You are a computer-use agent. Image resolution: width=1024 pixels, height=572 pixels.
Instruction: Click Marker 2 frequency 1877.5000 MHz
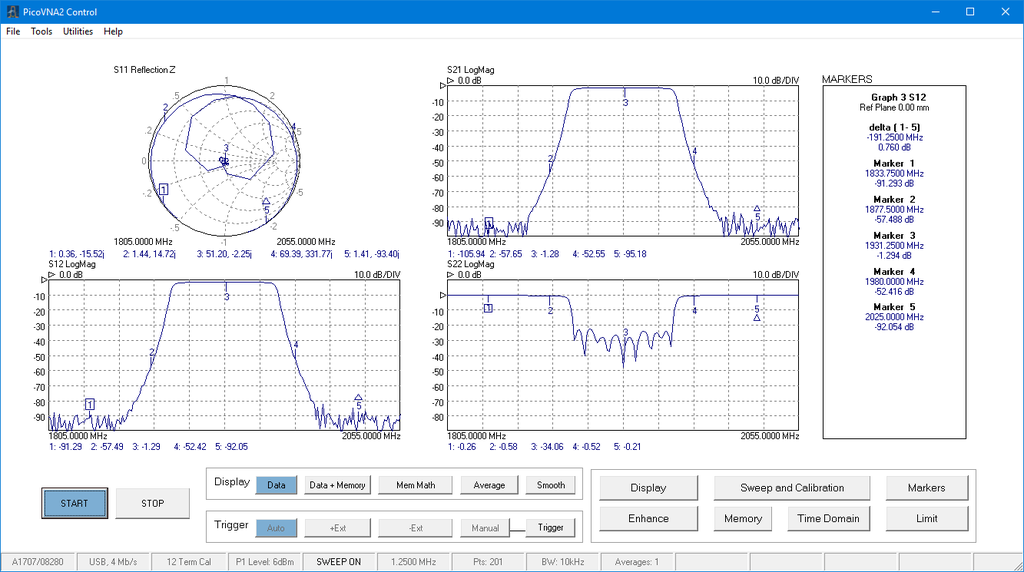point(894,210)
